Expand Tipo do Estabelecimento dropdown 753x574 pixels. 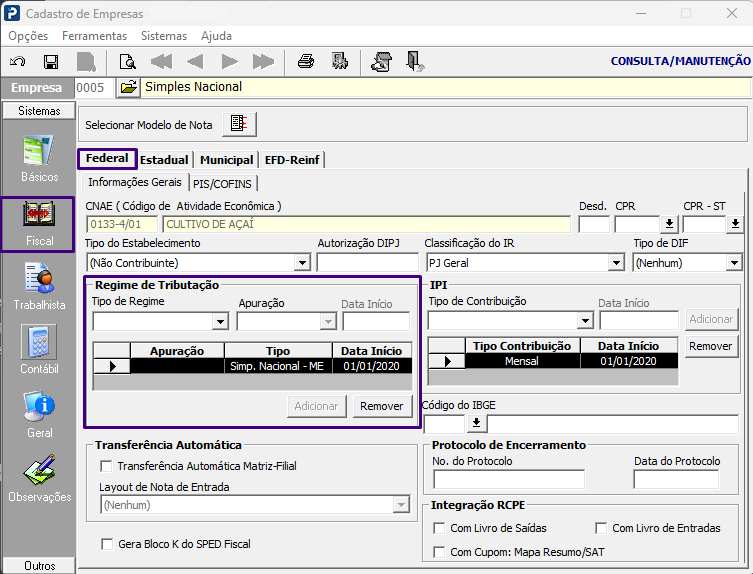pos(302,263)
